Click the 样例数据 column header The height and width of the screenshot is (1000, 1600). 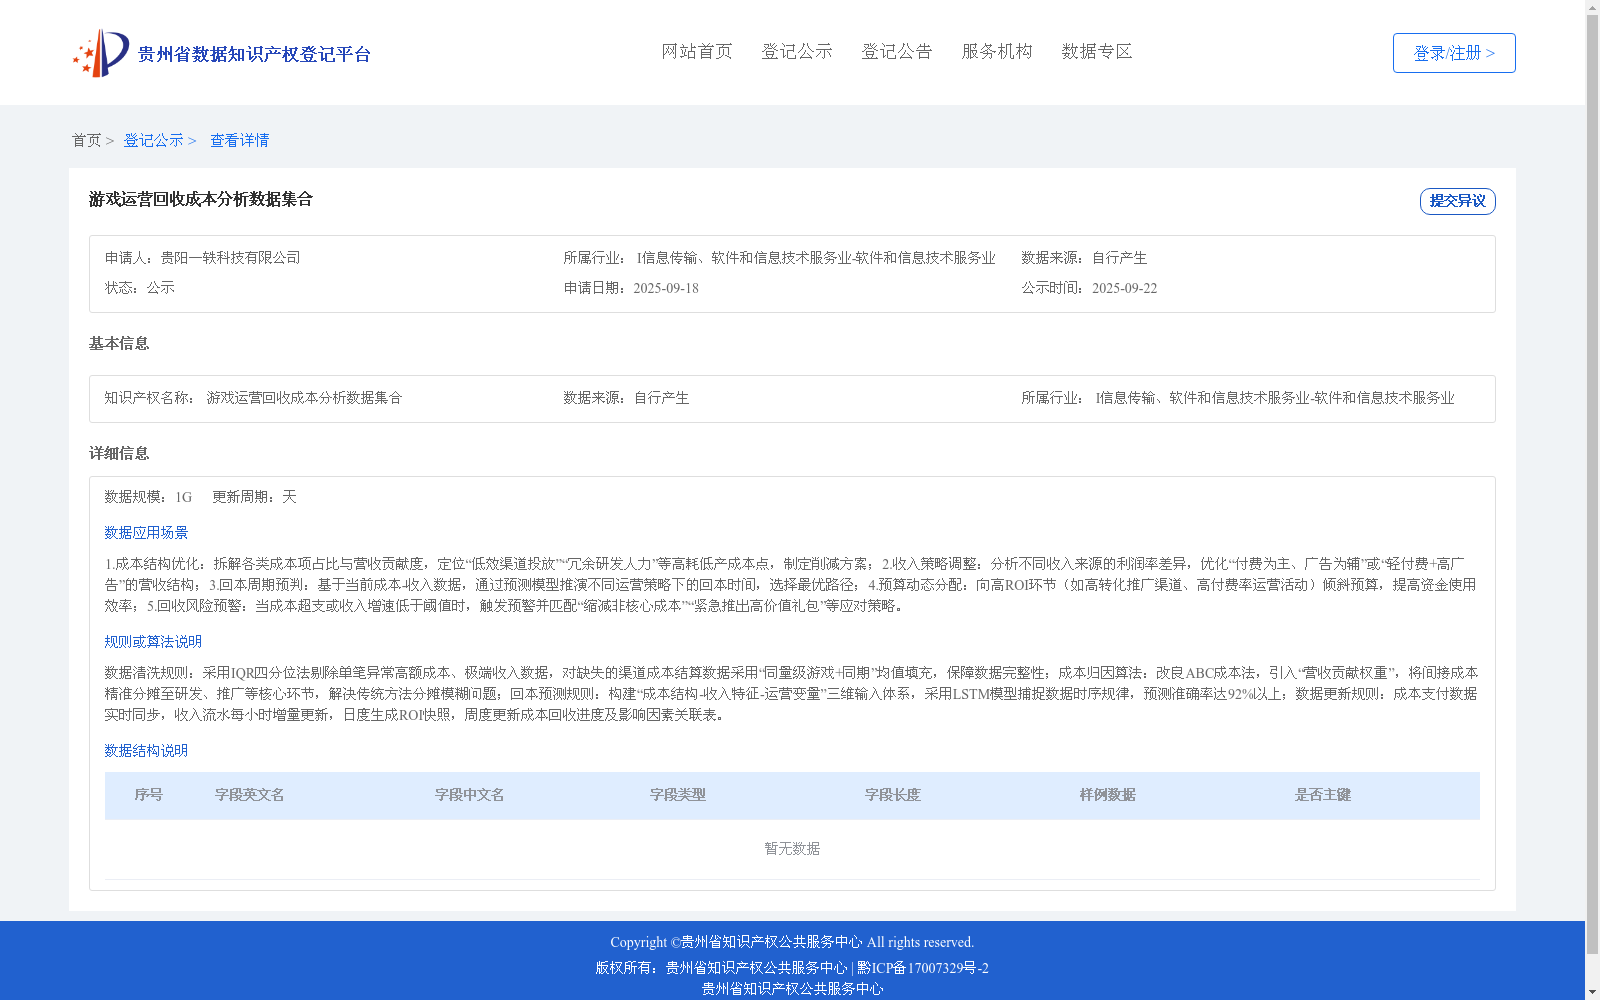point(1107,795)
